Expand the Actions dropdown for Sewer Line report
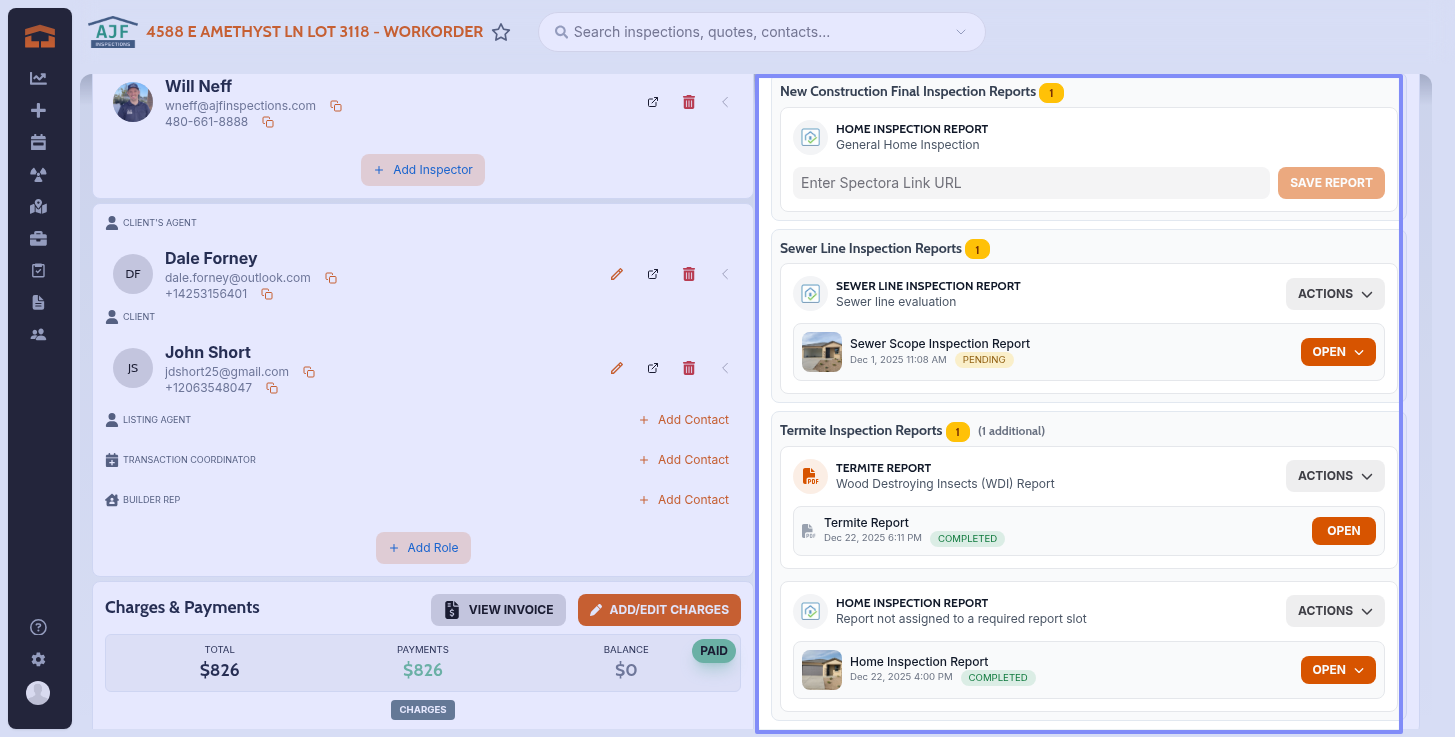The width and height of the screenshot is (1455, 737). 1334,294
